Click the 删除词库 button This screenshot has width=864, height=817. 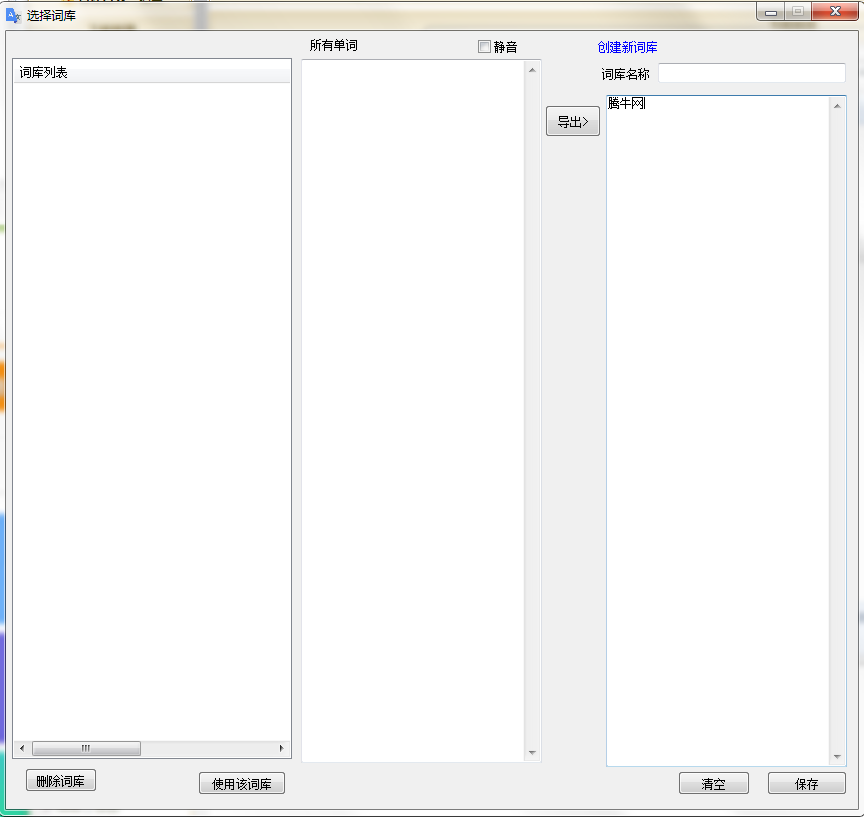tap(61, 781)
